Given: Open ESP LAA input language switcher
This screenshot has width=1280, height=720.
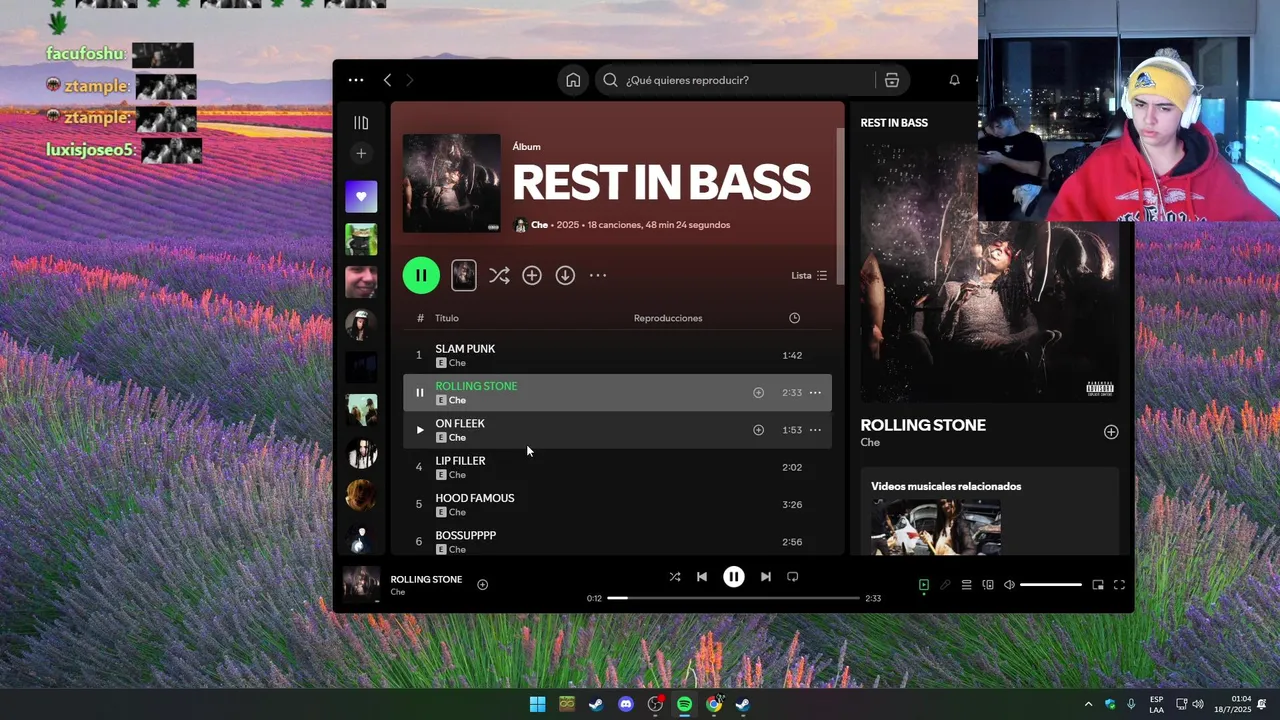Looking at the screenshot, I should (x=1156, y=704).
